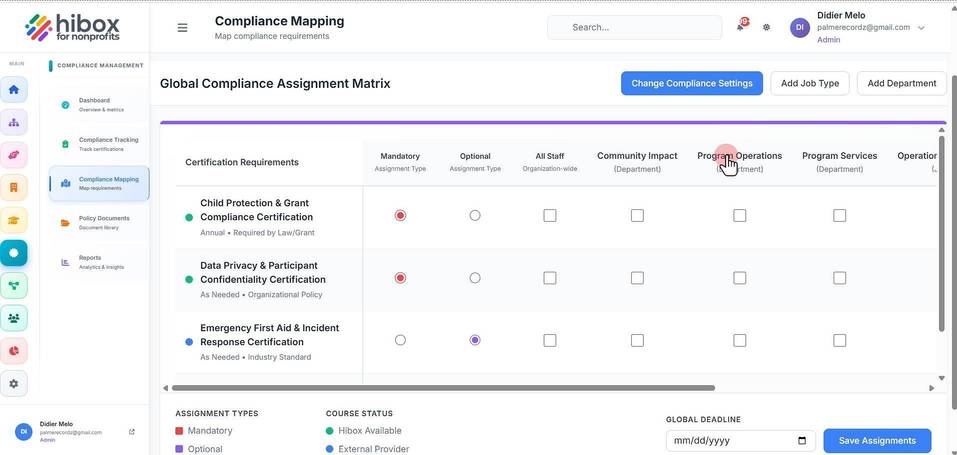The image size is (957, 455).
Task: Click the Search input field
Action: (x=634, y=27)
